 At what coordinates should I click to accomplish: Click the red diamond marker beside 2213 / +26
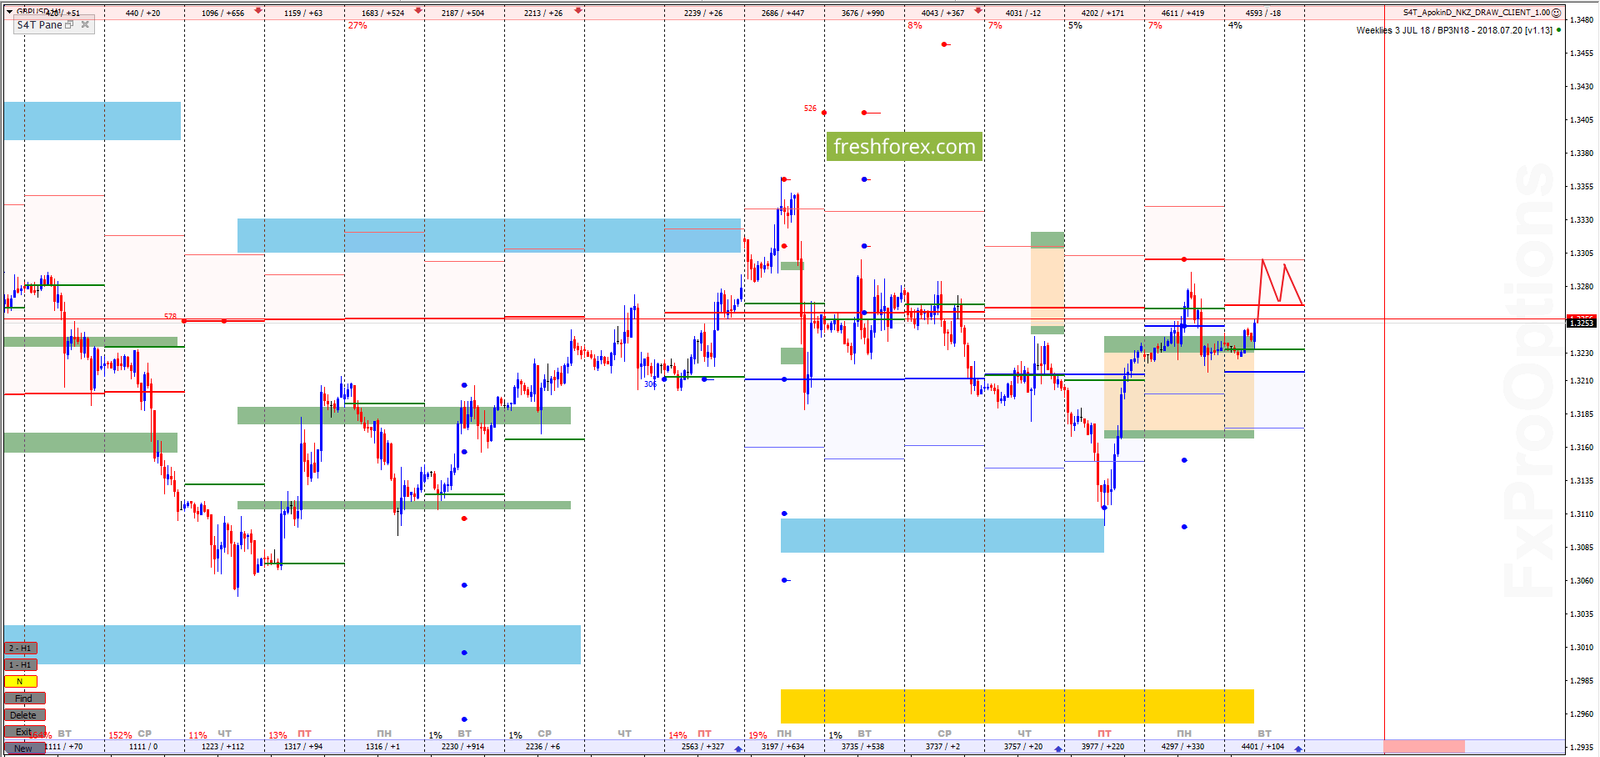[x=578, y=11]
